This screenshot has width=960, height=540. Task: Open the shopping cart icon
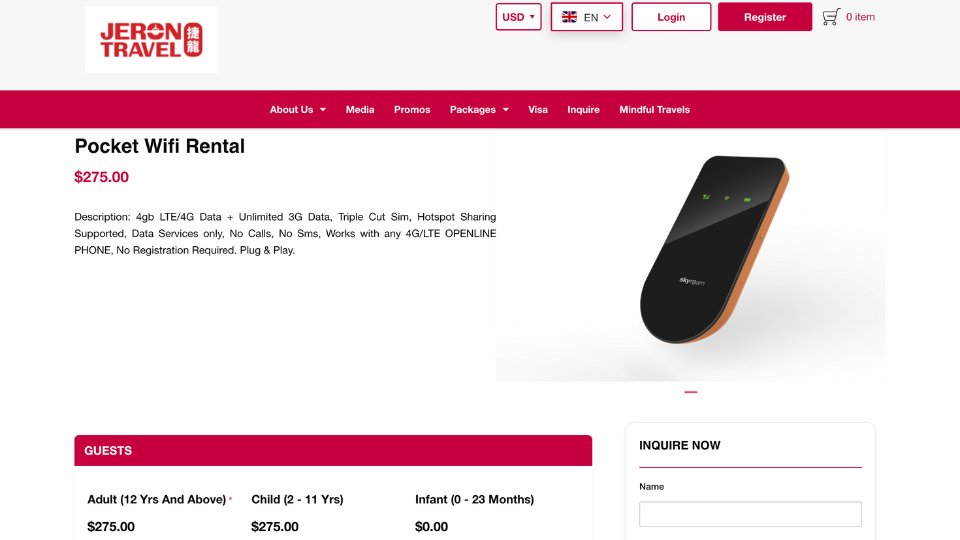click(x=831, y=17)
